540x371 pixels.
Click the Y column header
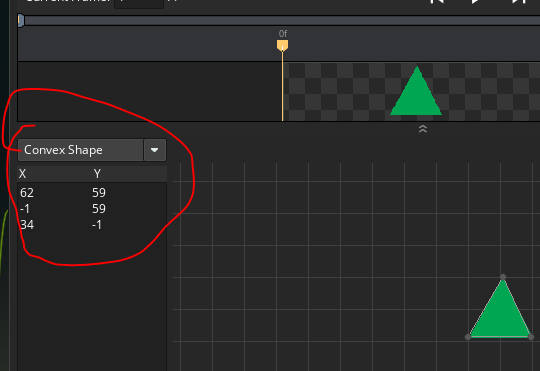pyautogui.click(x=97, y=174)
